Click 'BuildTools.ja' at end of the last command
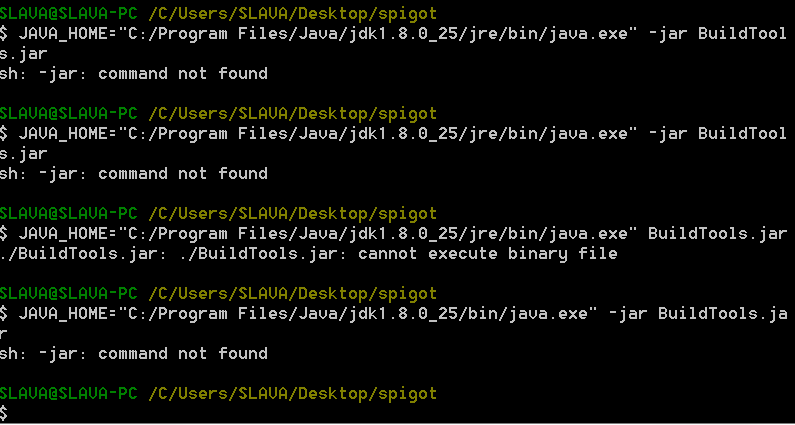 (722, 313)
